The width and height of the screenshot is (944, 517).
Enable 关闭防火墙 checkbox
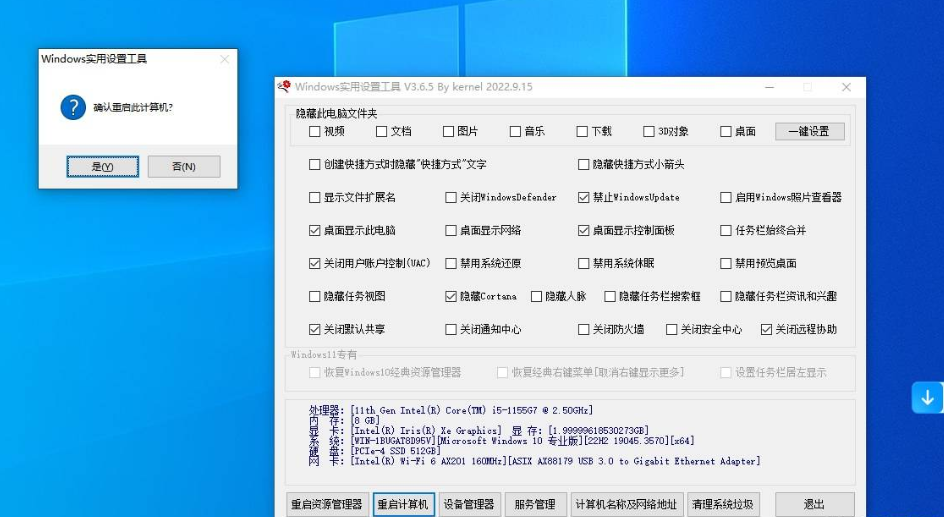(x=583, y=329)
